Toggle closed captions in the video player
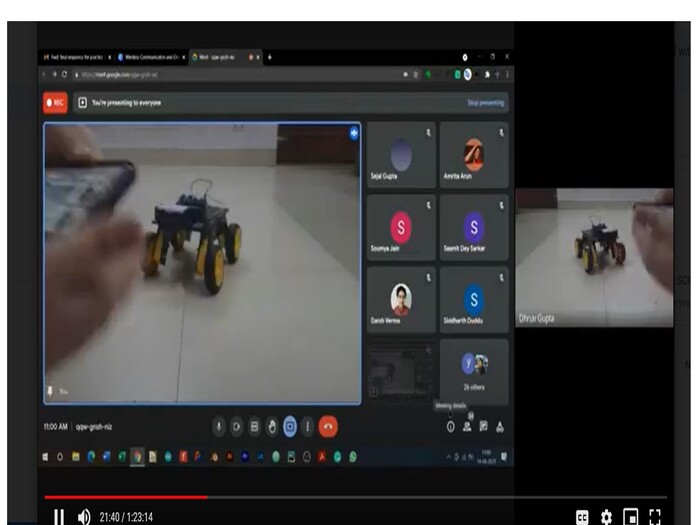The height and width of the screenshot is (525, 700). tap(582, 517)
